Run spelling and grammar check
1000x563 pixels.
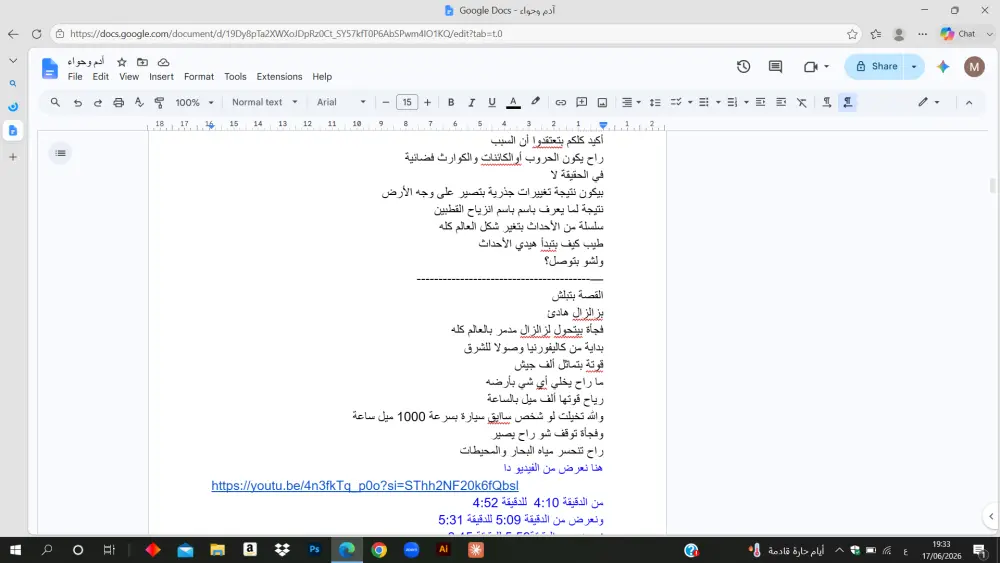click(x=138, y=102)
